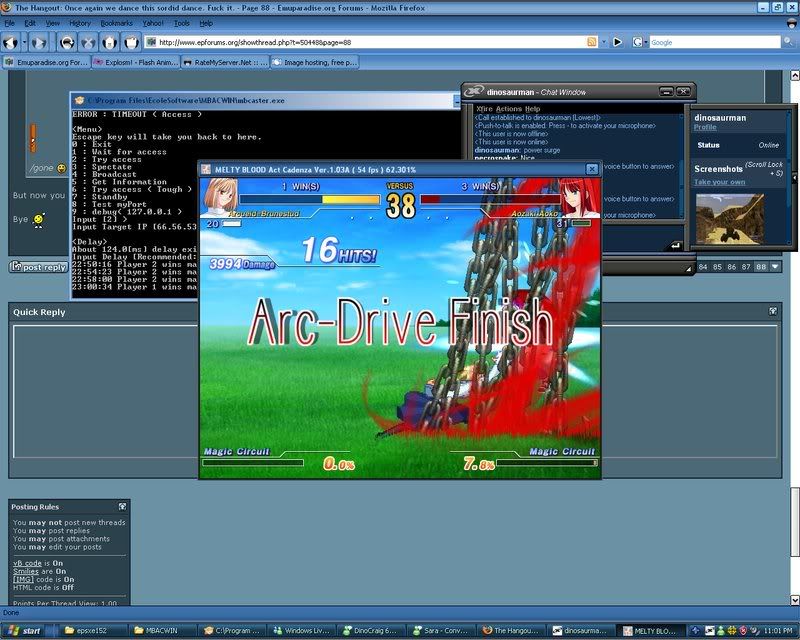Image resolution: width=800 pixels, height=640 pixels.
Task: Click the Windows Start button
Action: [24, 631]
